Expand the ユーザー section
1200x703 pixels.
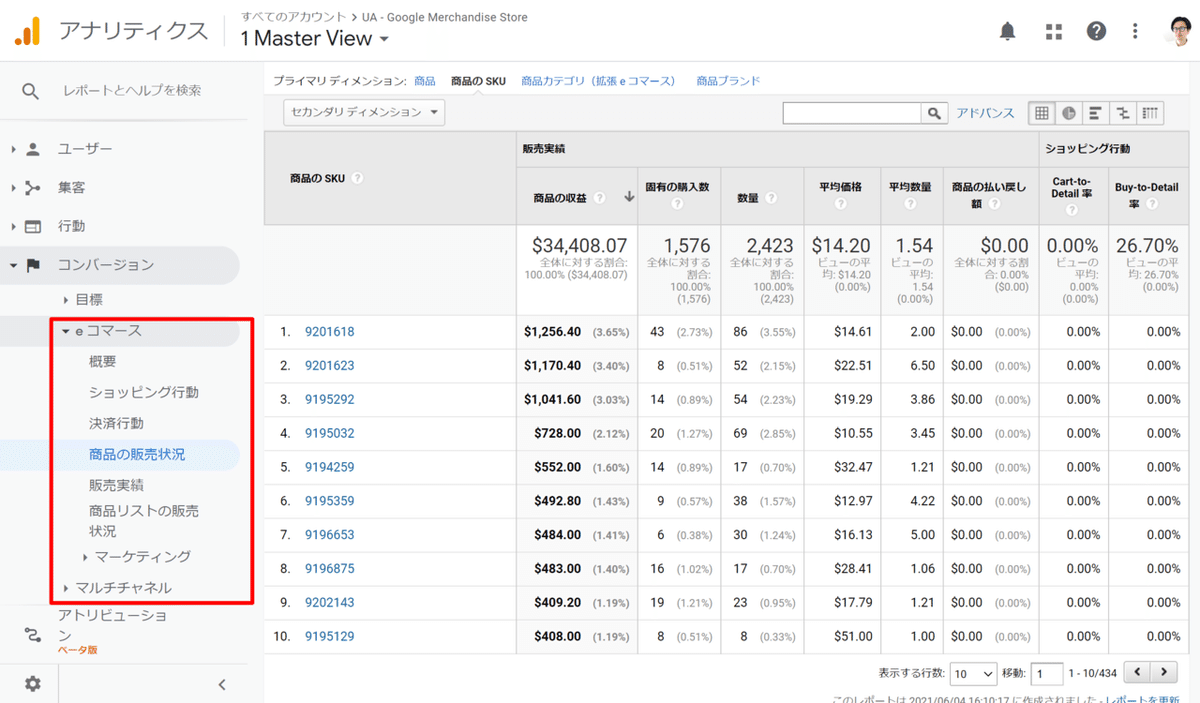point(13,149)
